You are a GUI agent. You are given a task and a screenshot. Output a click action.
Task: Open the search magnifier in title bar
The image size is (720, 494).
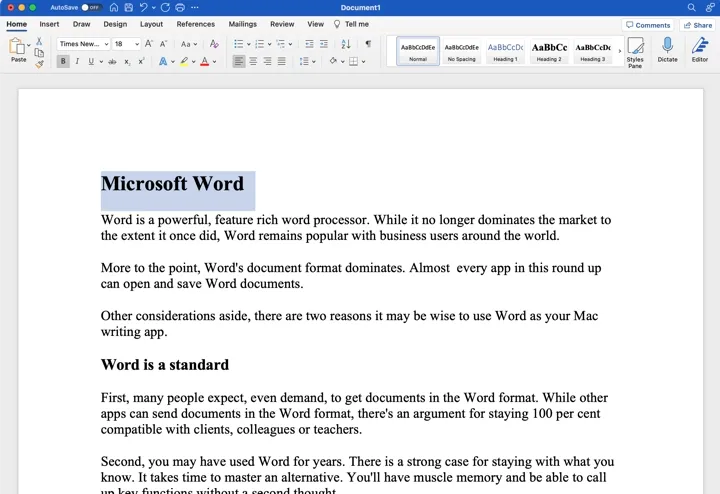pos(692,7)
